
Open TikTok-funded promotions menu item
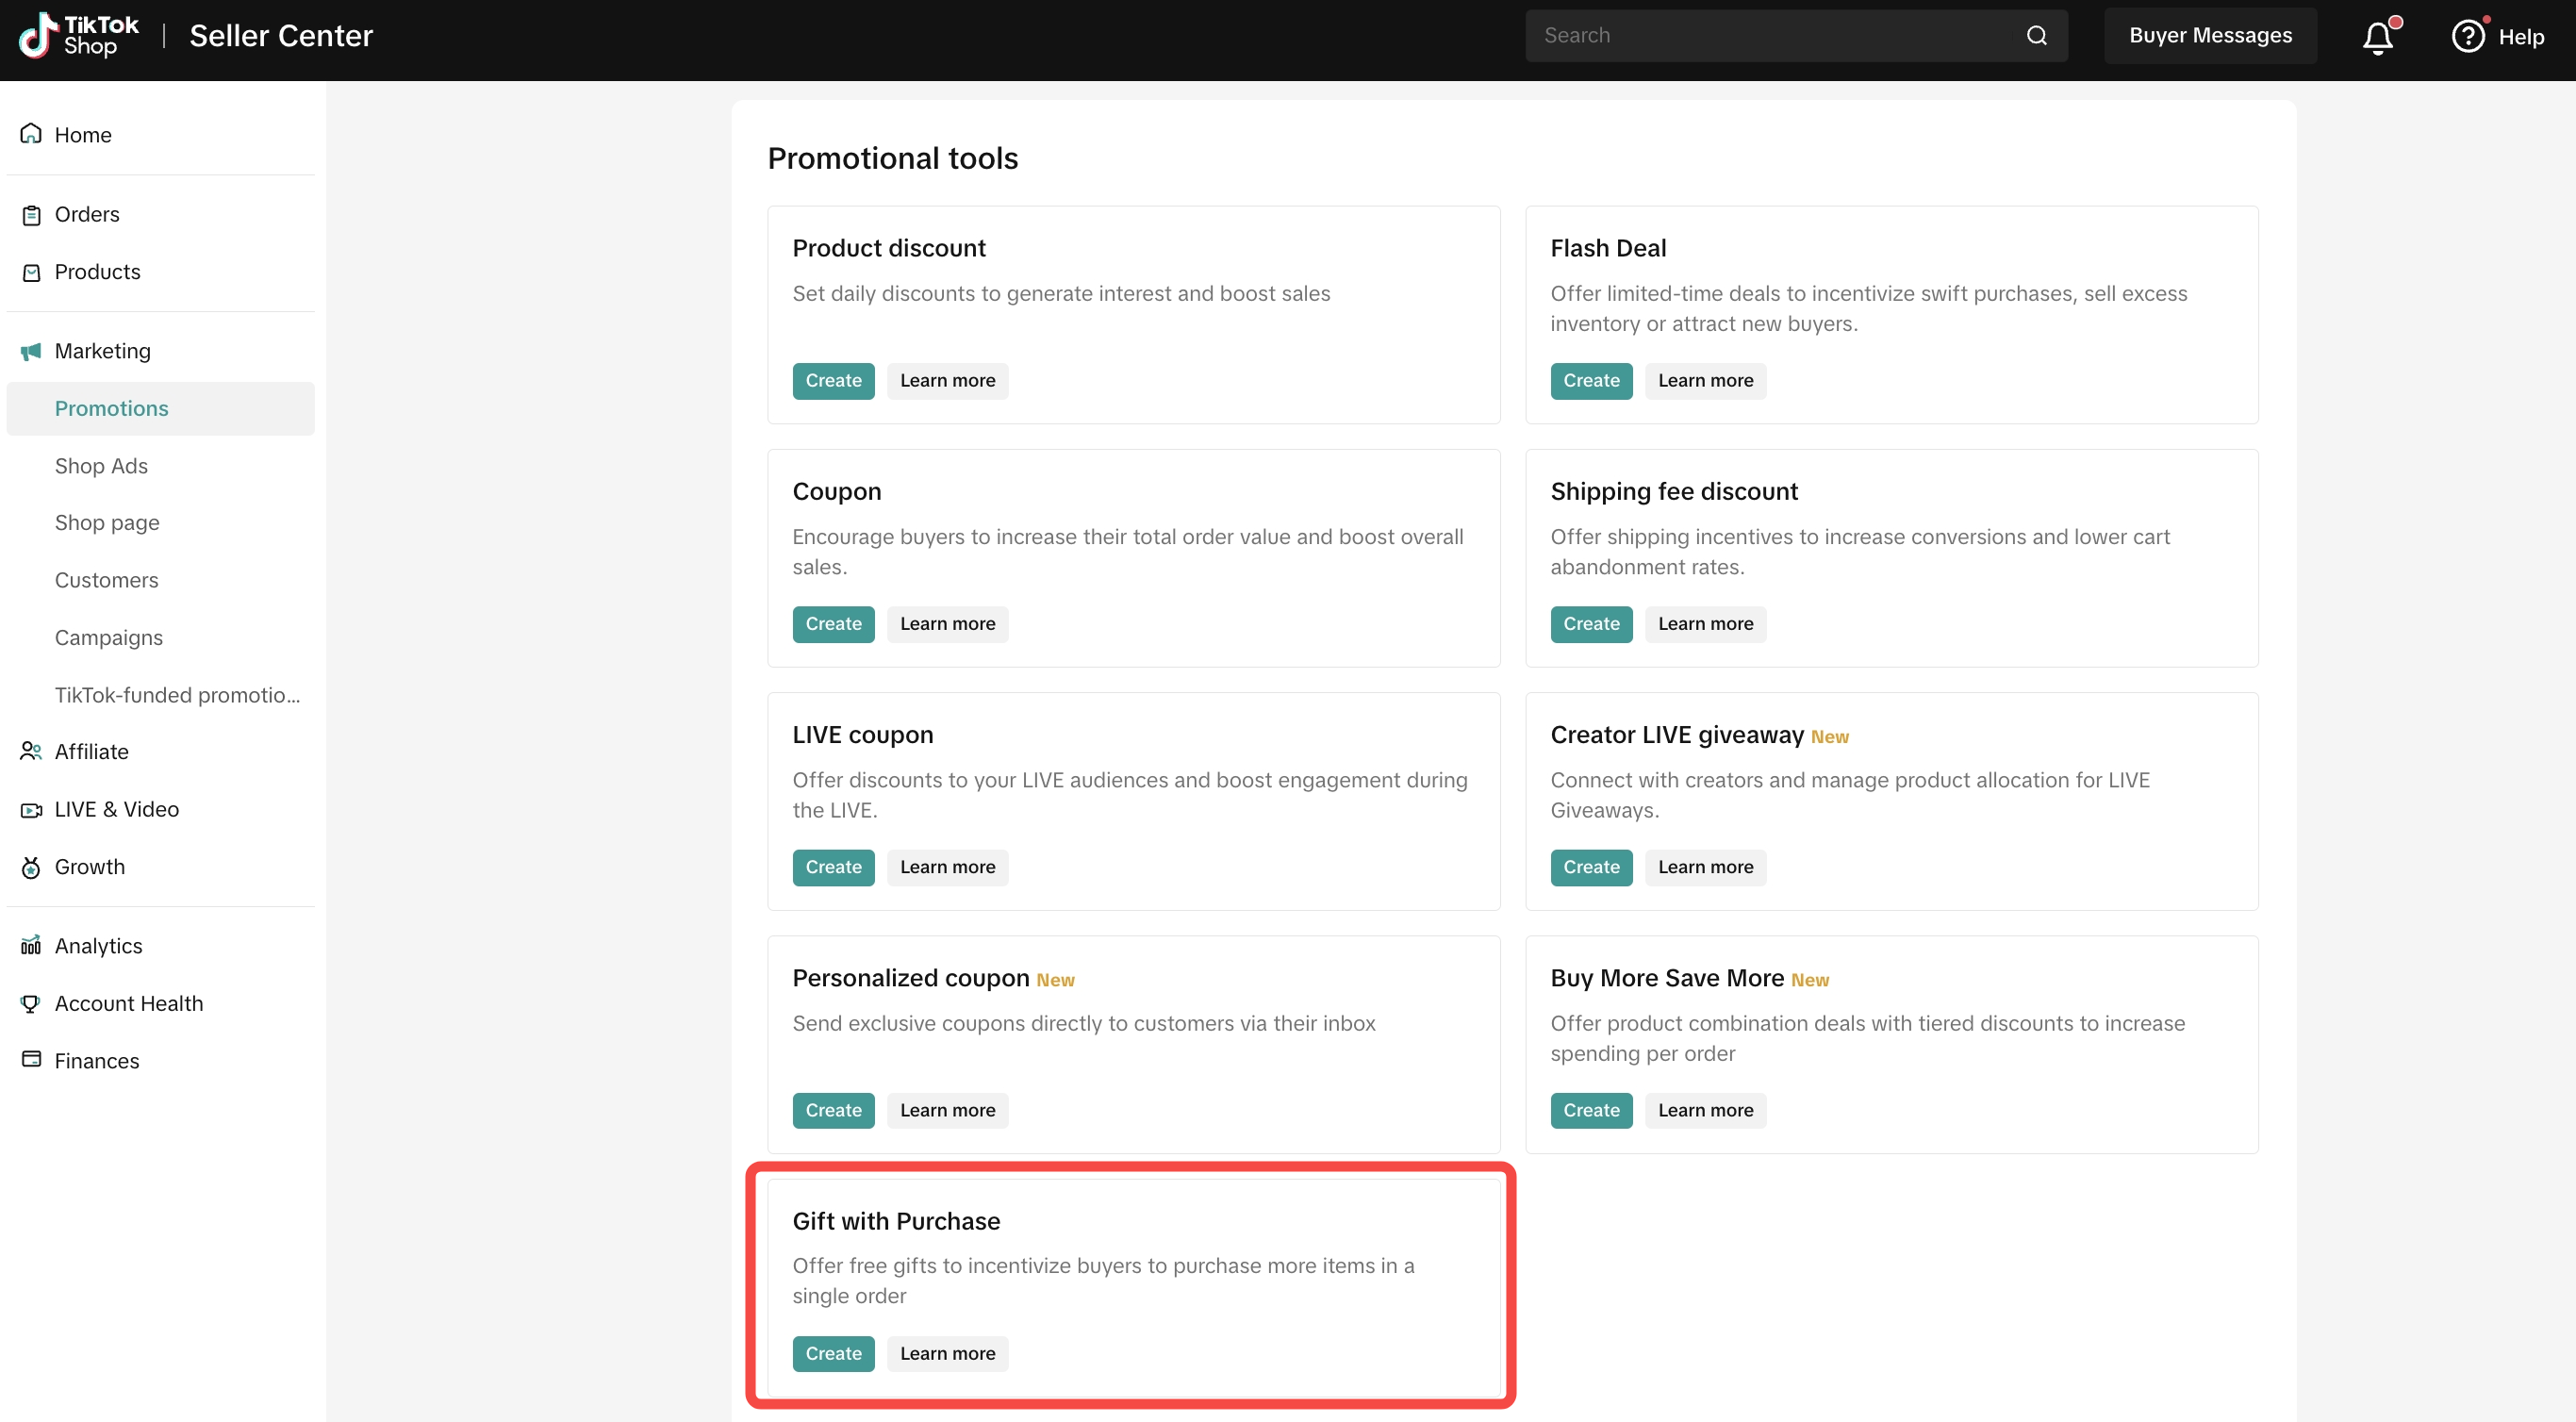[x=177, y=695]
